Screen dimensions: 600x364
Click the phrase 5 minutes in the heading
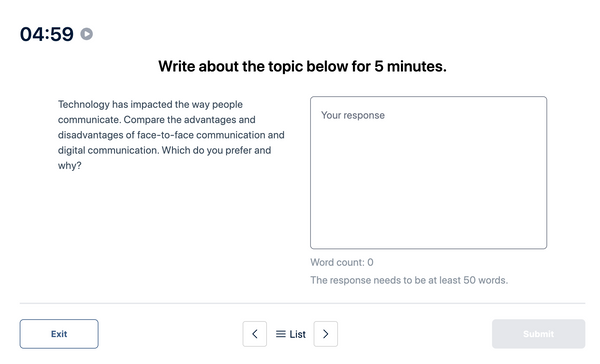point(410,66)
